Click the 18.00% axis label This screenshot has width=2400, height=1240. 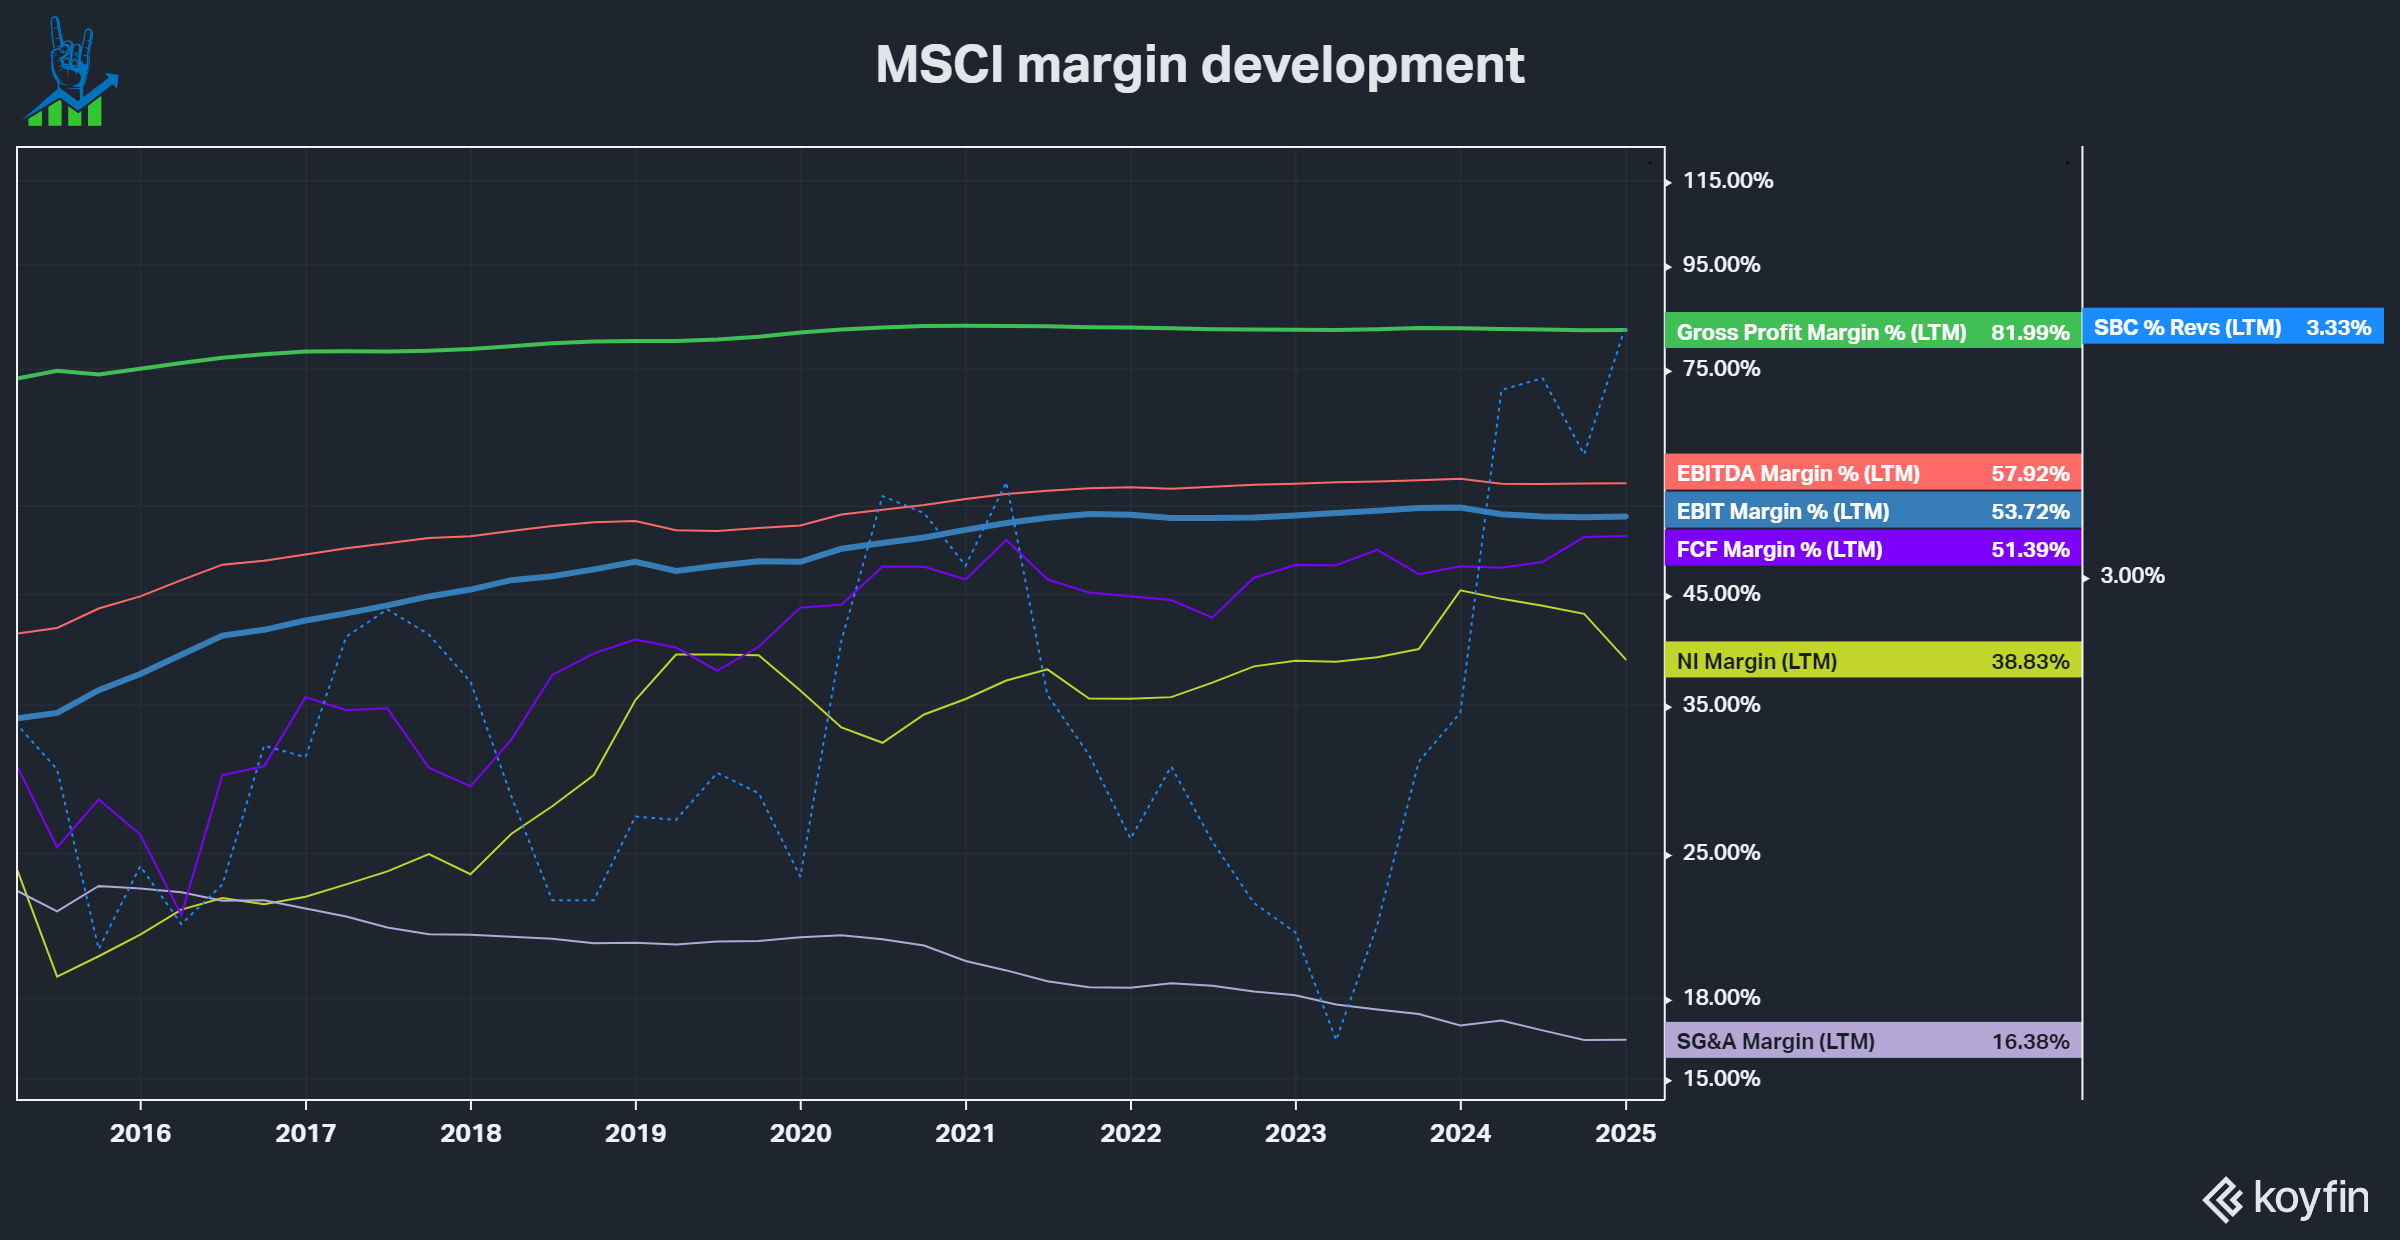pos(1721,997)
